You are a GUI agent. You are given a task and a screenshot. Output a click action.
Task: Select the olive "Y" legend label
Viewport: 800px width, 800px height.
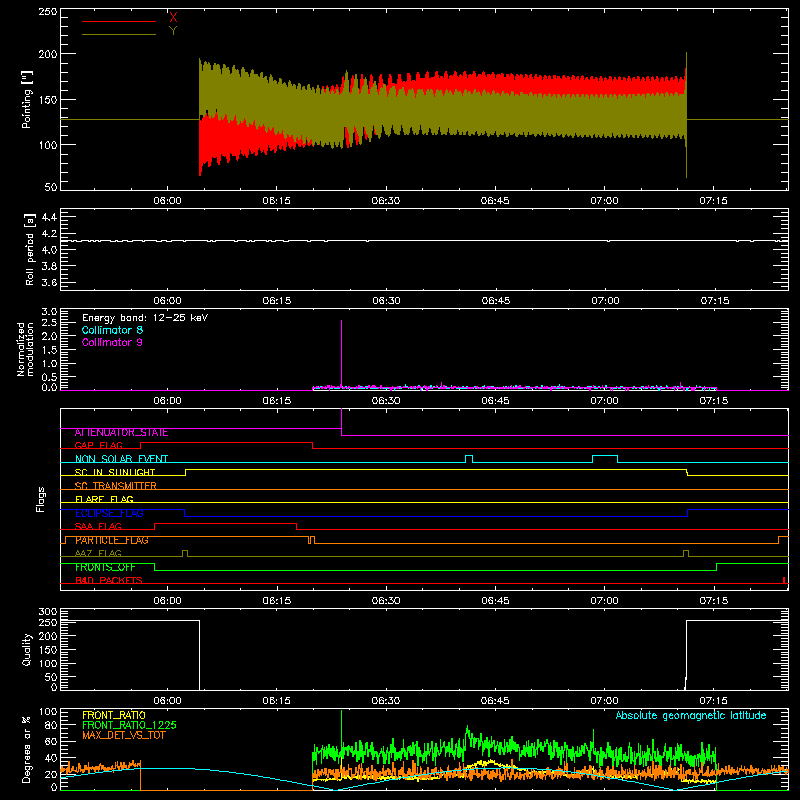coord(173,31)
